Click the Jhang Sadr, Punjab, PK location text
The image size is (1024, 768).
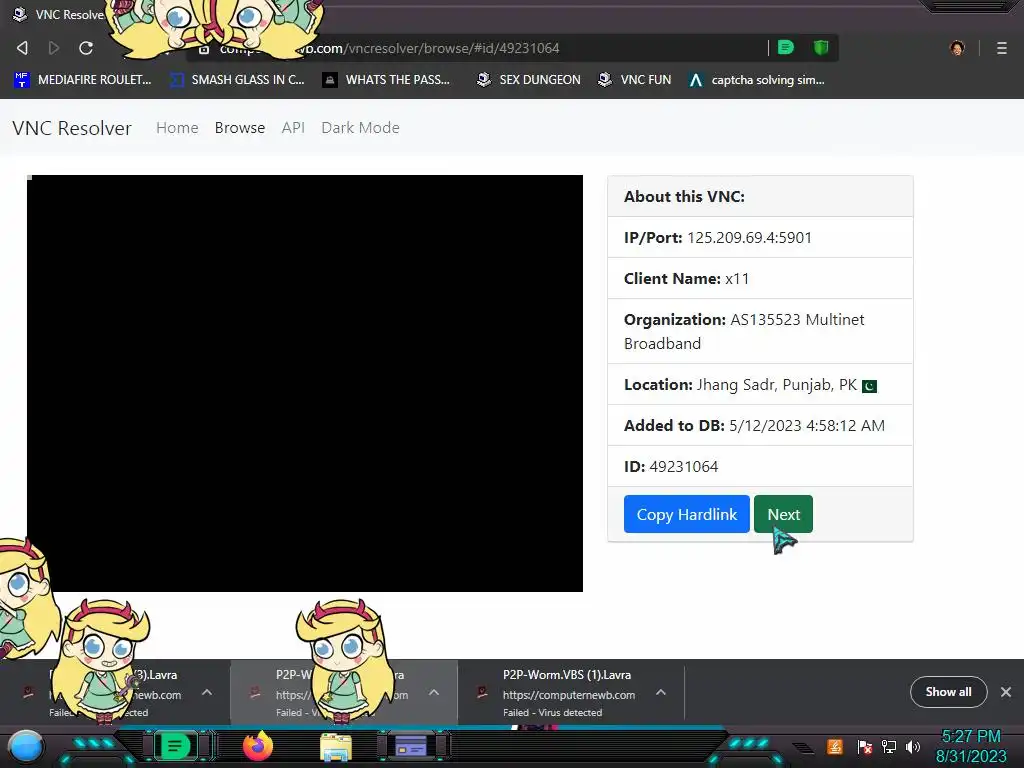point(776,385)
